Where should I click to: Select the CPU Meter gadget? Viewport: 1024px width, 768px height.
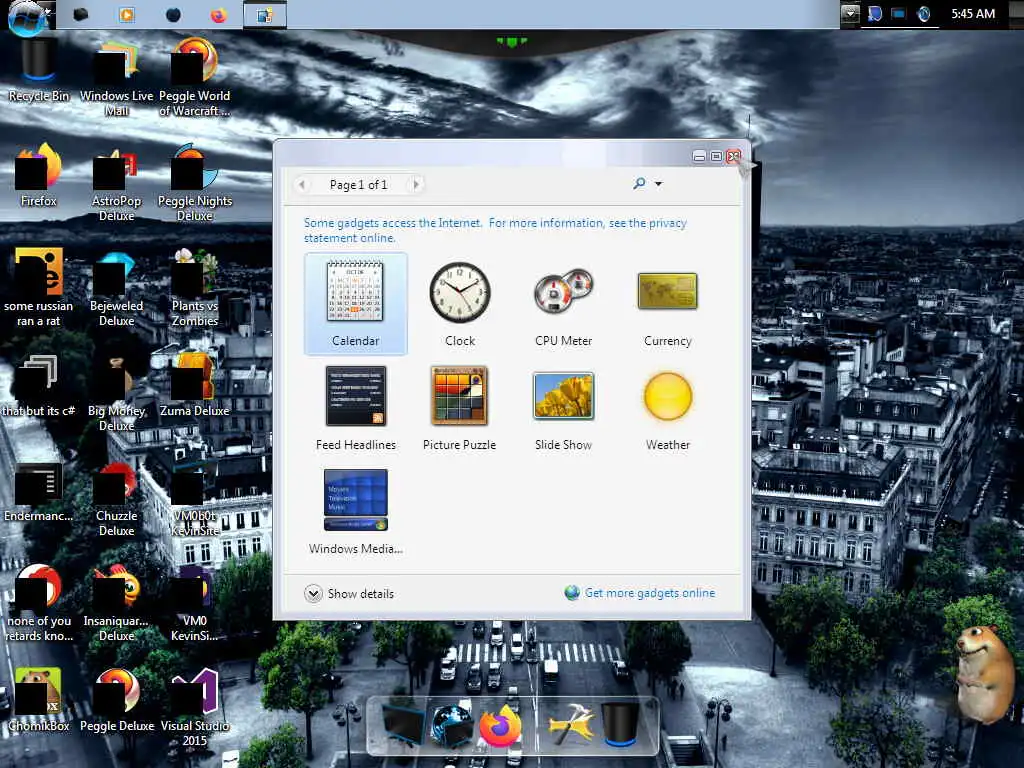[564, 304]
